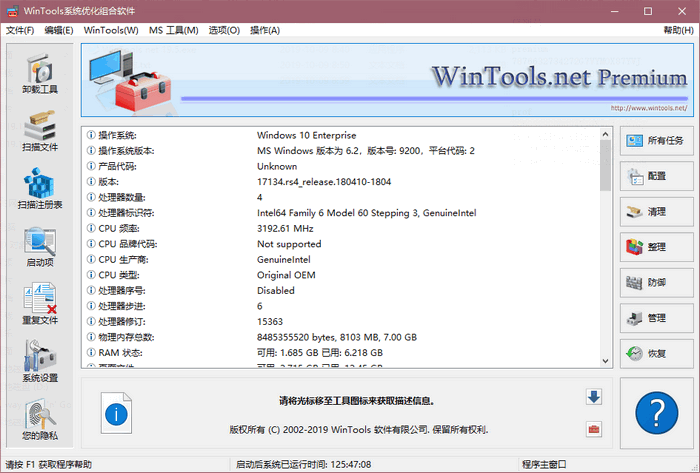Open the 选项(O) menu

[224, 30]
